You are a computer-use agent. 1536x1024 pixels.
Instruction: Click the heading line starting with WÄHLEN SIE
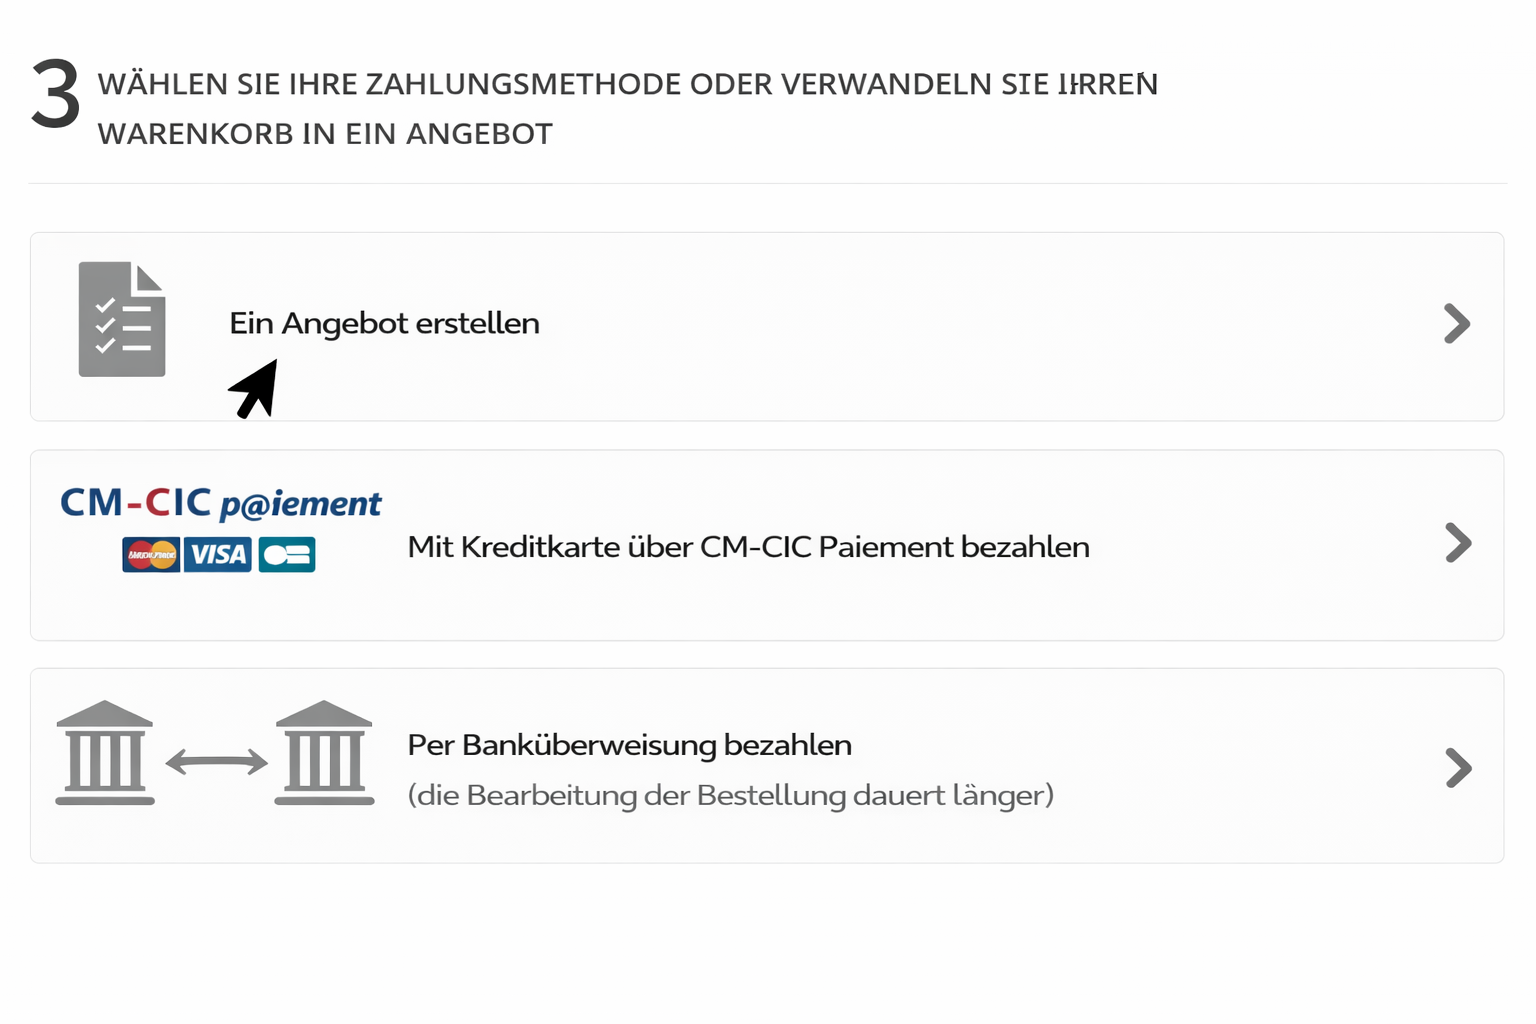627,84
